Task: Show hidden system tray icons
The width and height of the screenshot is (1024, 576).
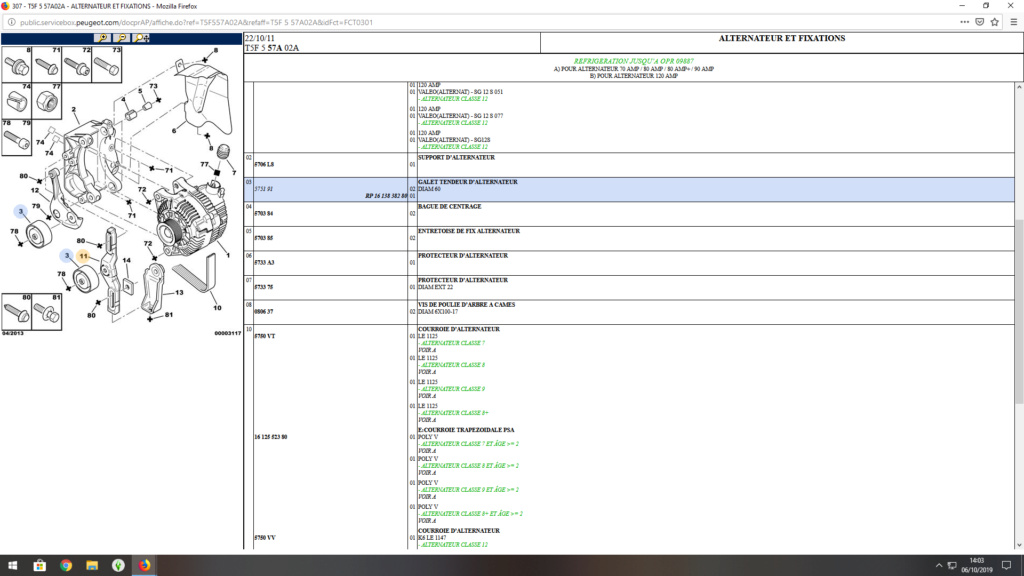Action: pos(938,566)
